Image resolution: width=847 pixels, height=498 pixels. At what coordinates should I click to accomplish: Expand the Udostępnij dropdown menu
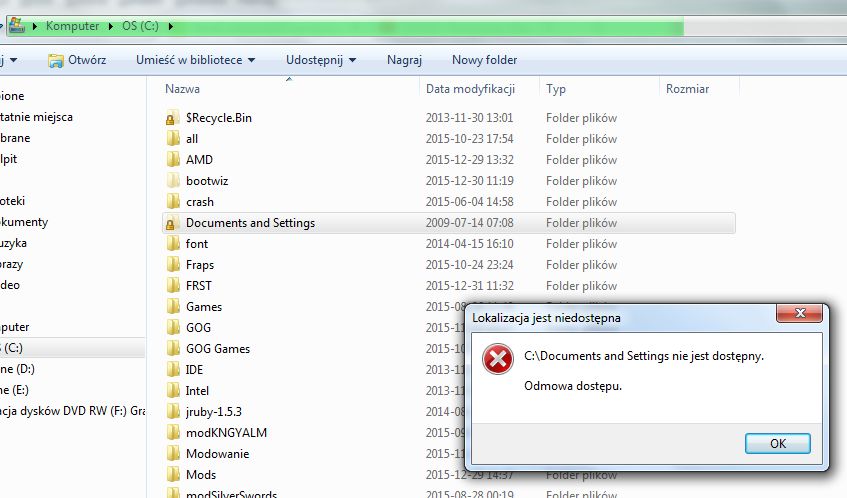(321, 60)
